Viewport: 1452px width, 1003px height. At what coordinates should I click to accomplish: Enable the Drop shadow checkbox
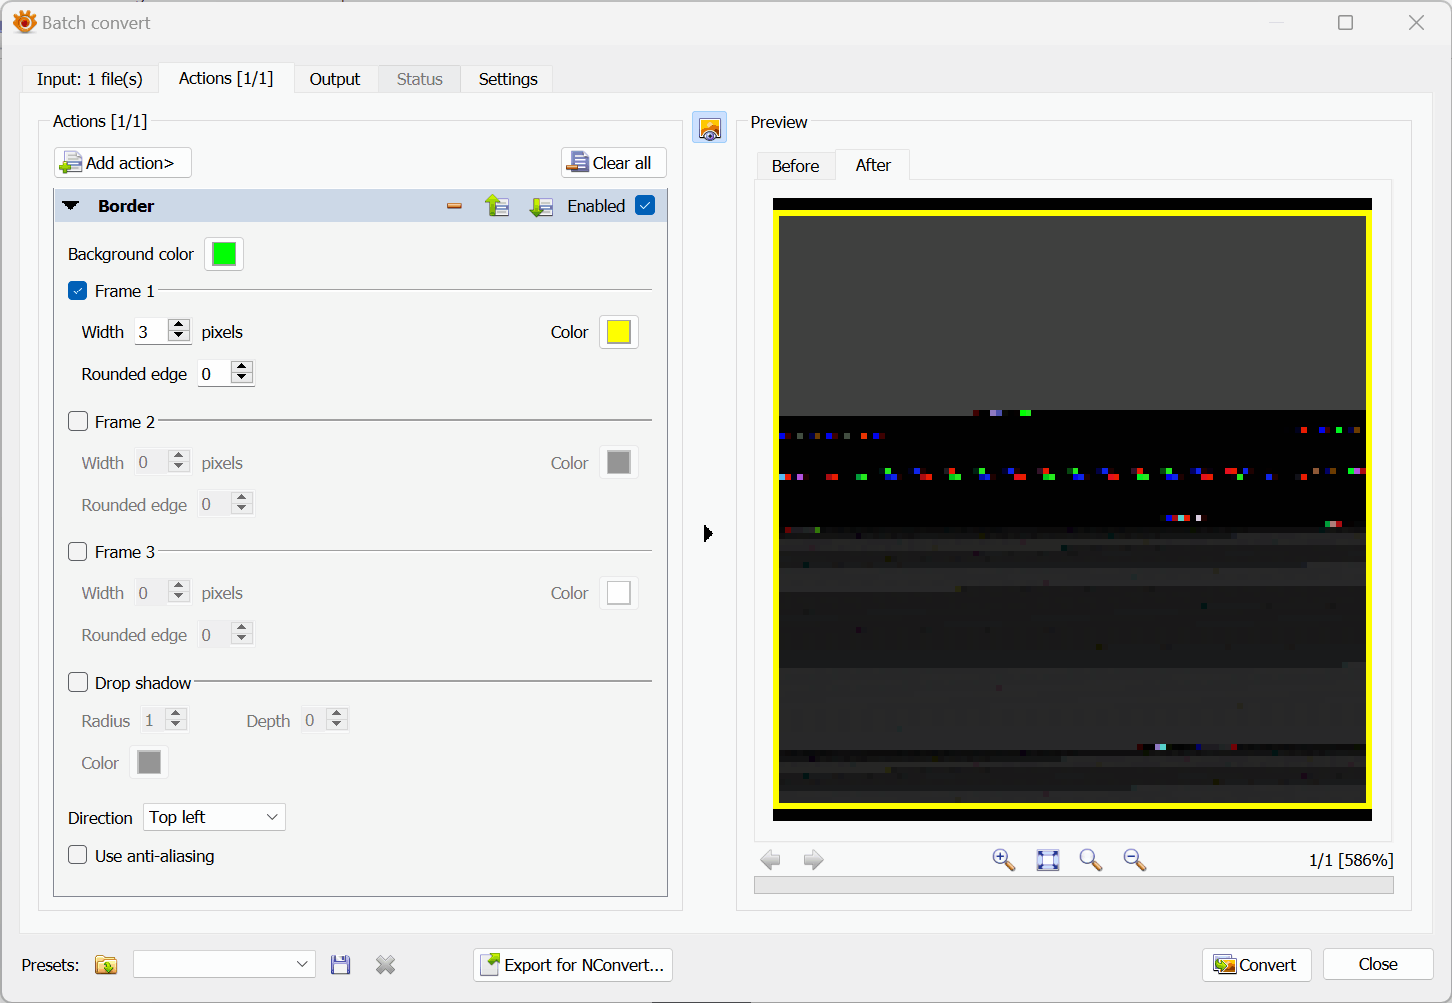78,682
